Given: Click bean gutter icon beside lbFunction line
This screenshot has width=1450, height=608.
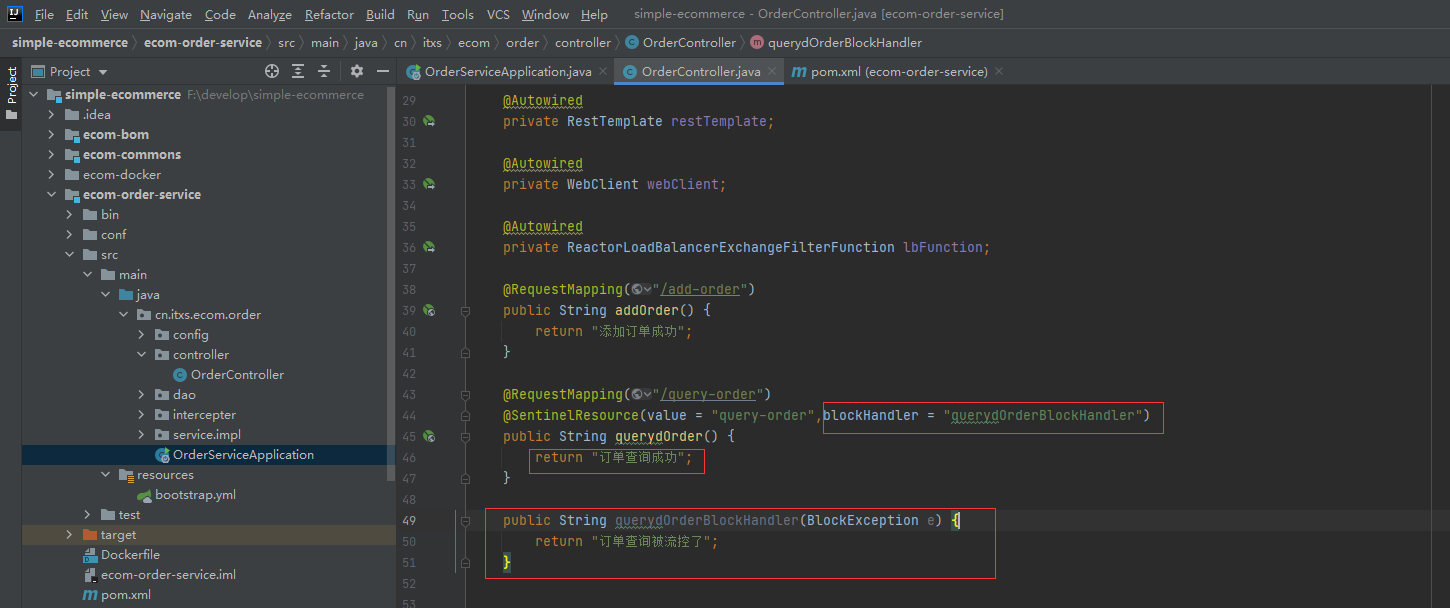Looking at the screenshot, I should [429, 247].
